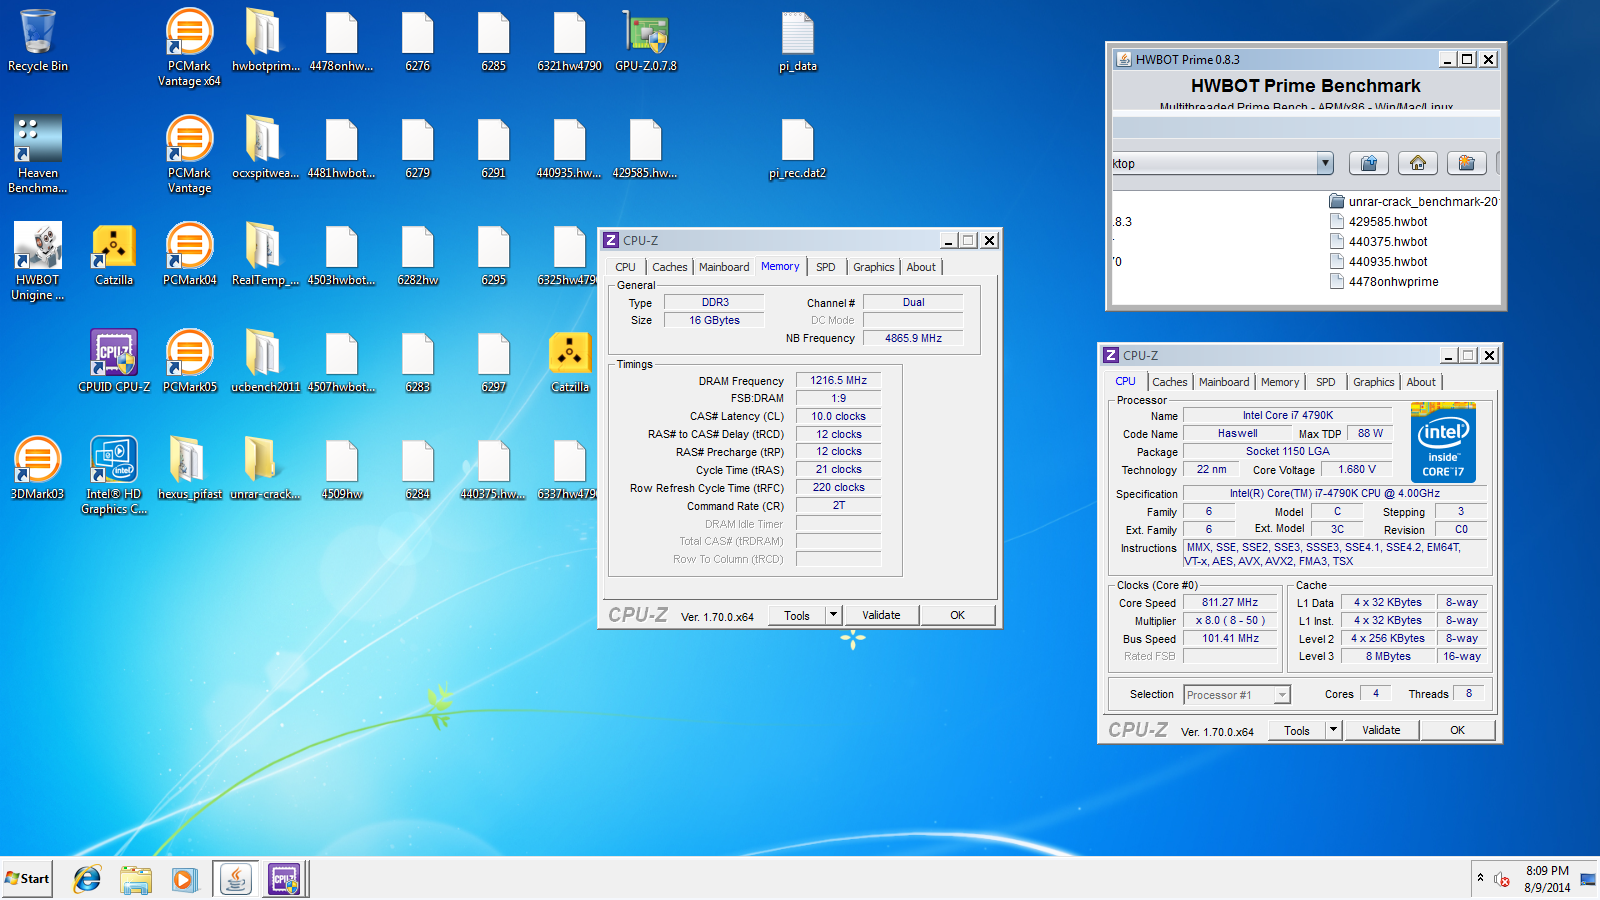
Task: Select 440375.hwbot in file list
Action: coord(1388,242)
